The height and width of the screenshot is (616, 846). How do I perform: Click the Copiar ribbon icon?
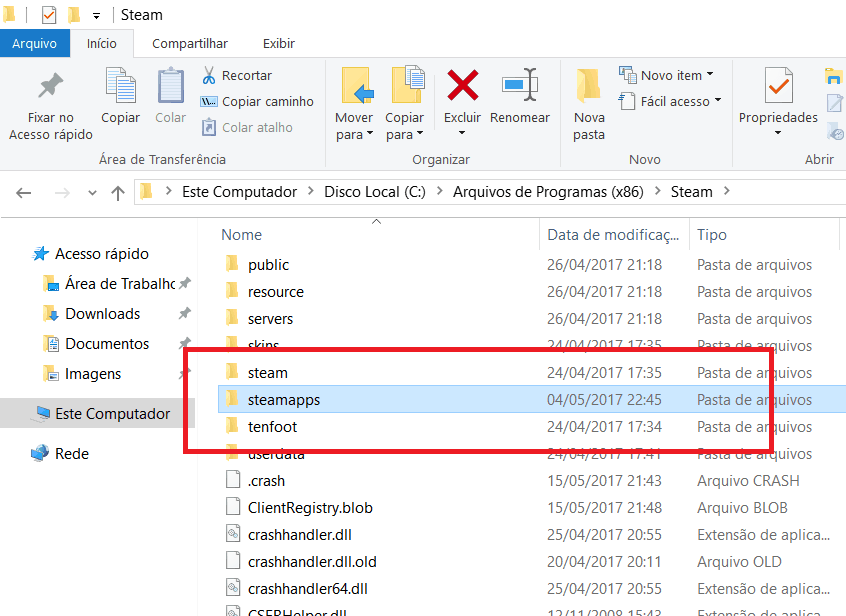coord(120,85)
